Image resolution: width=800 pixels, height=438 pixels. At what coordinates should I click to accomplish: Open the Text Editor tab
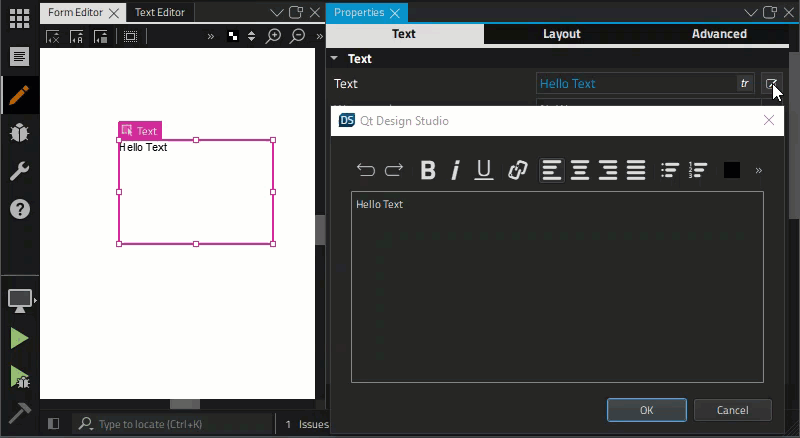tap(159, 12)
